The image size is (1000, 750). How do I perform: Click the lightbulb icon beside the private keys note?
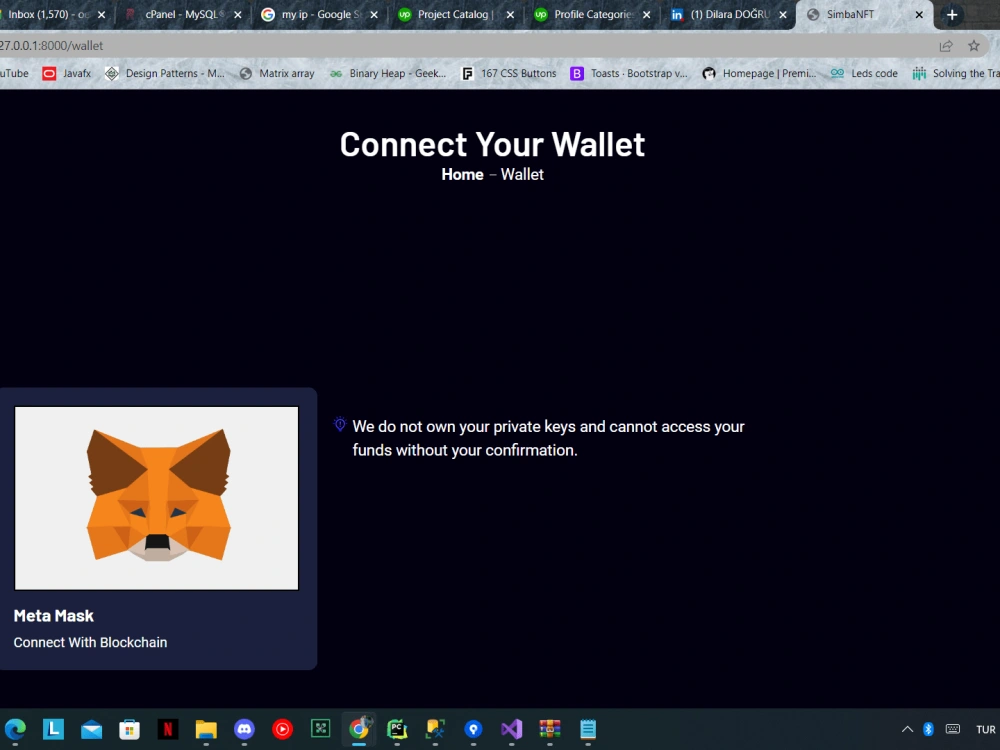coord(340,424)
